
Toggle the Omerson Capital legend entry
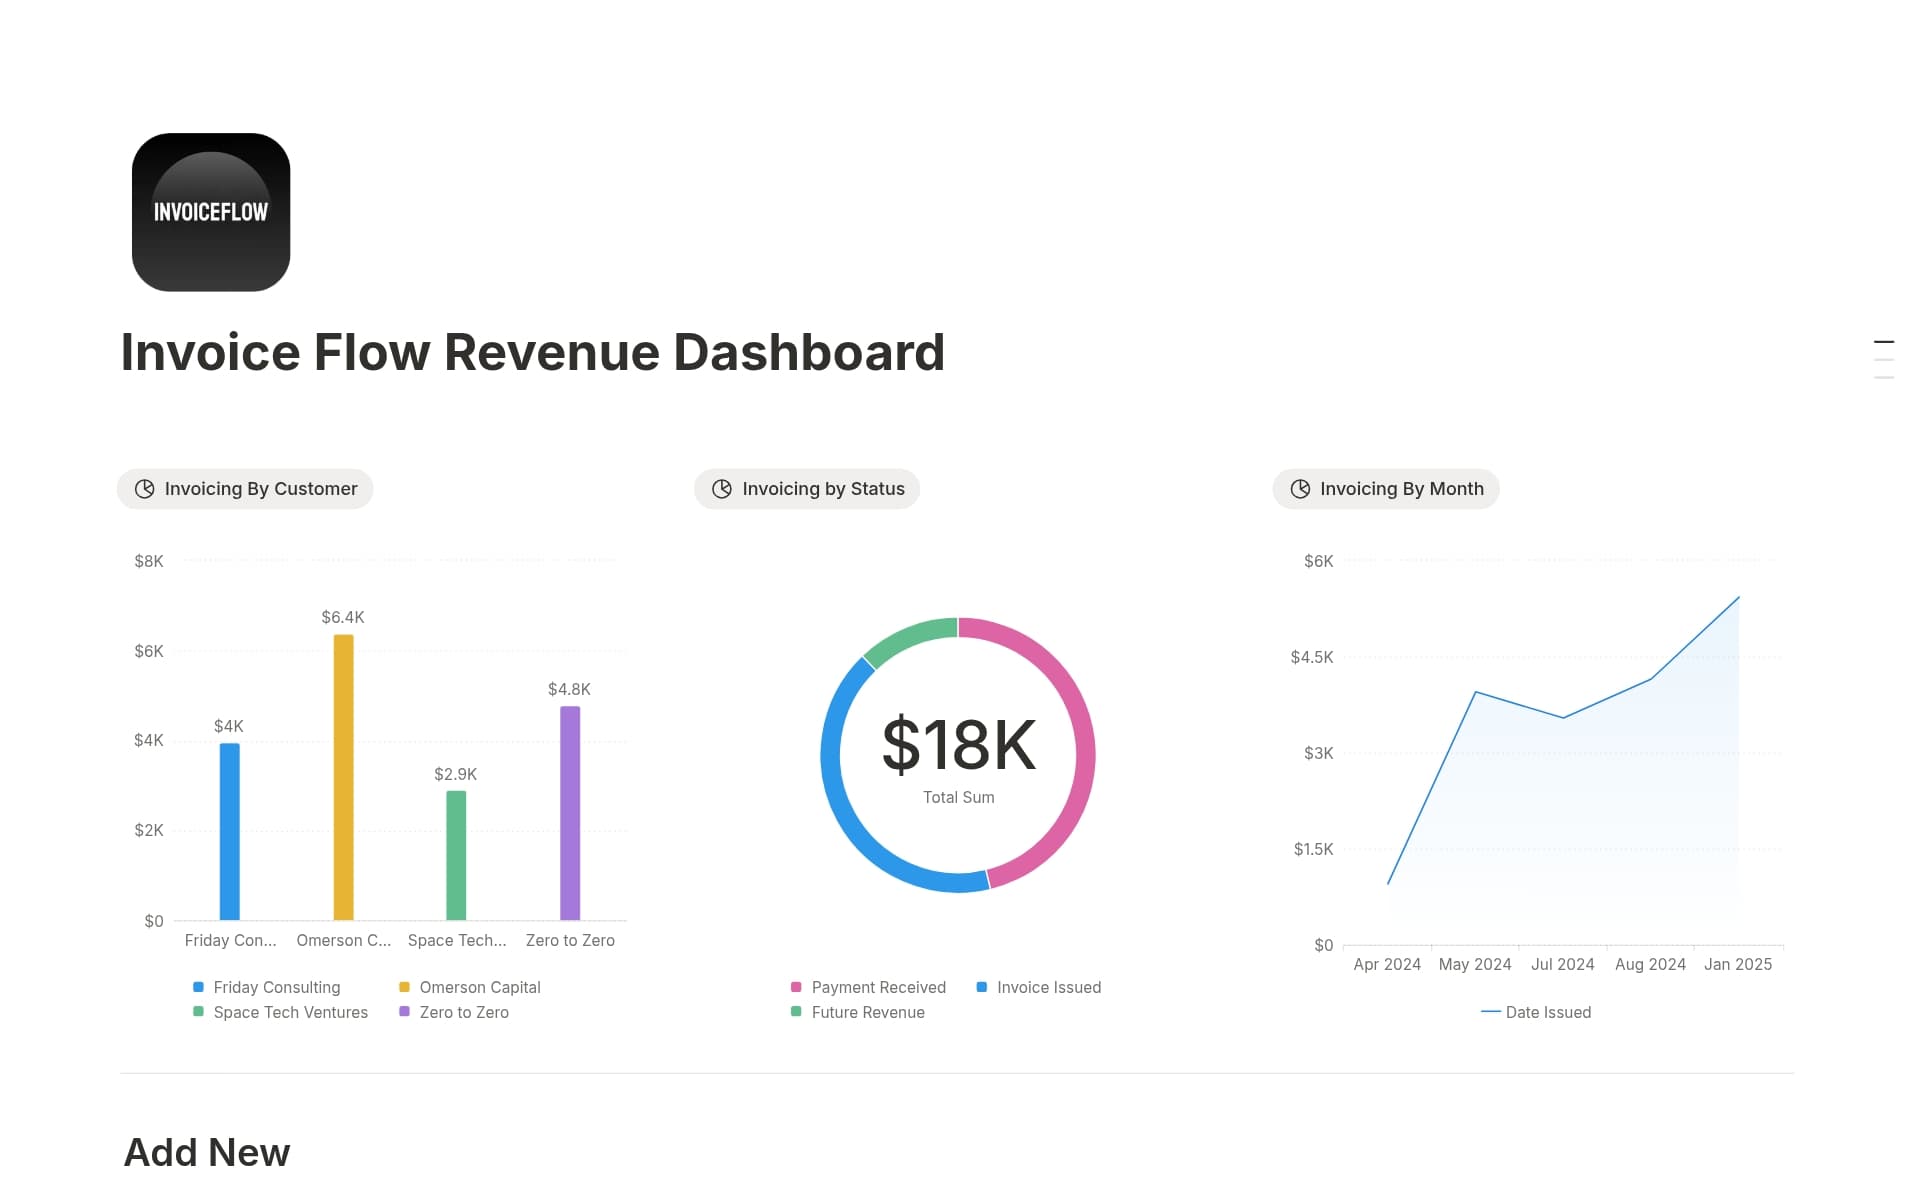click(470, 987)
